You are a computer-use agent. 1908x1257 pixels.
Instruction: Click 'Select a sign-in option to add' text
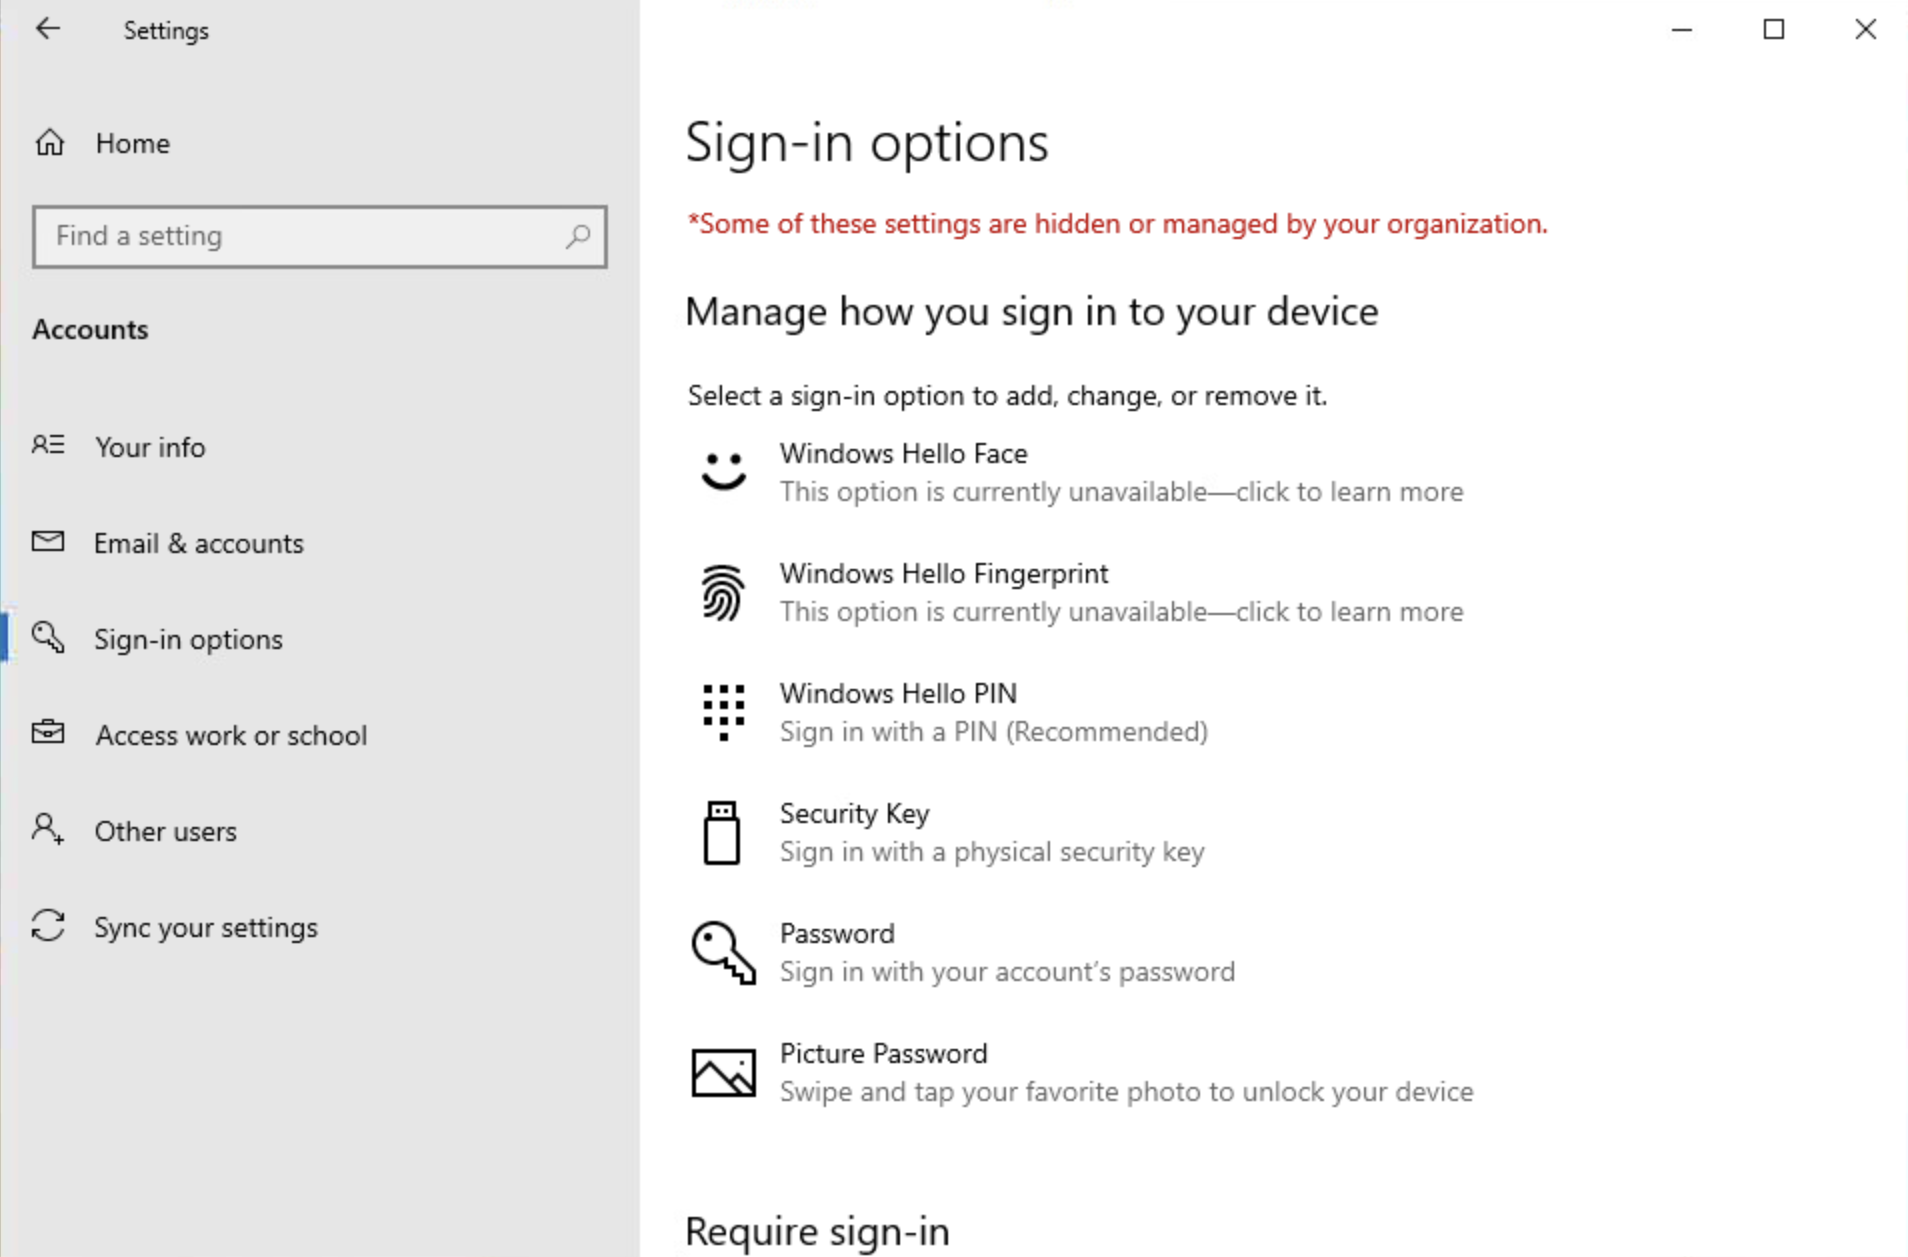[1007, 396]
